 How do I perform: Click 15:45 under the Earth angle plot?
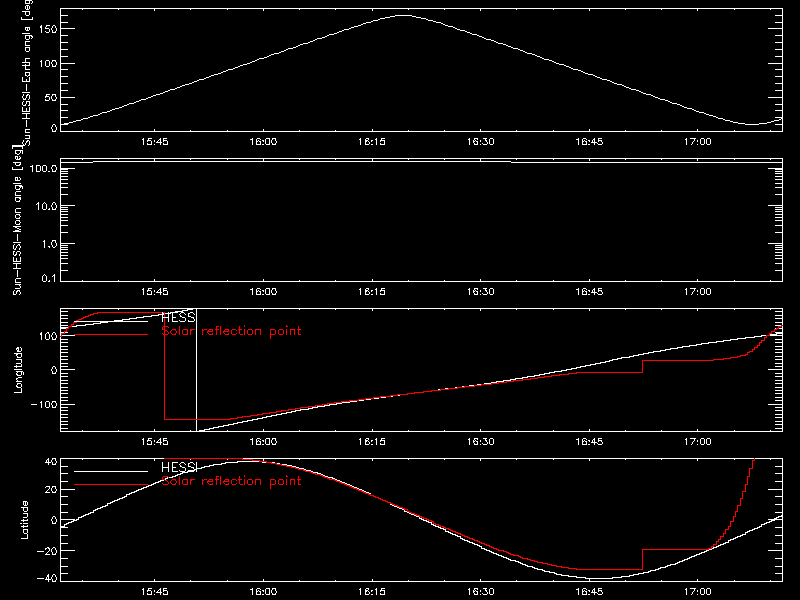(155, 142)
